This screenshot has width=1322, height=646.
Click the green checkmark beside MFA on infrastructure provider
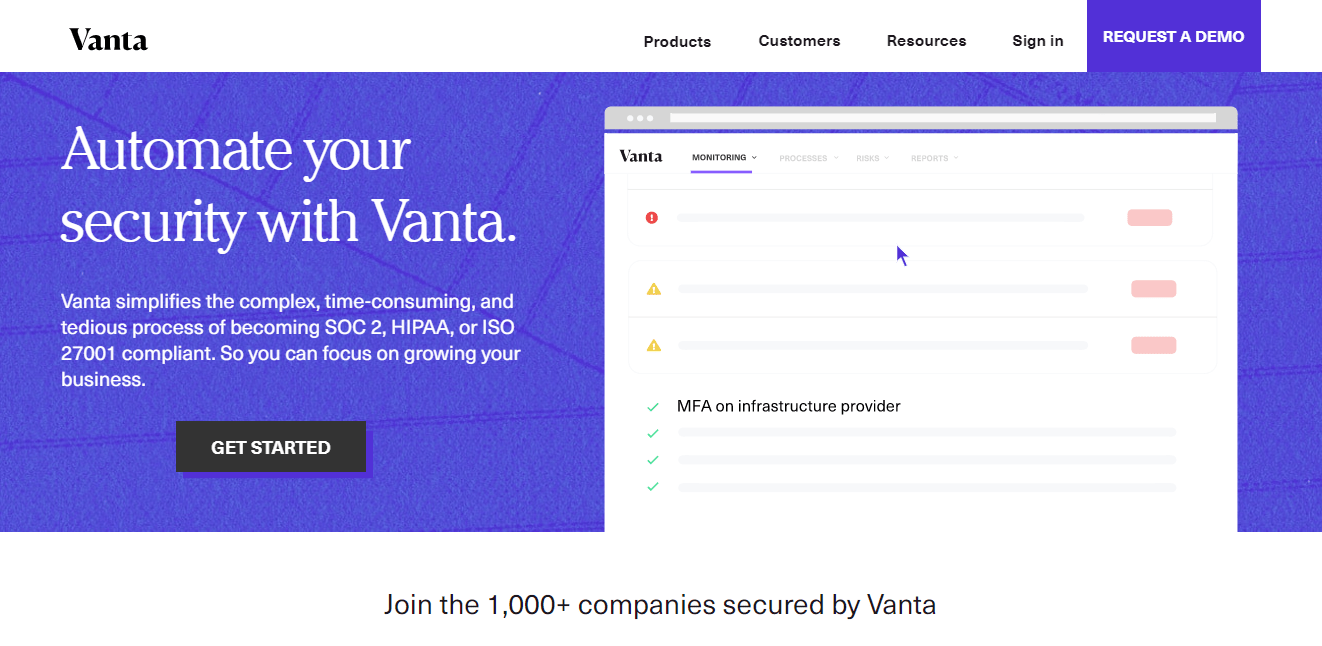[x=653, y=406]
